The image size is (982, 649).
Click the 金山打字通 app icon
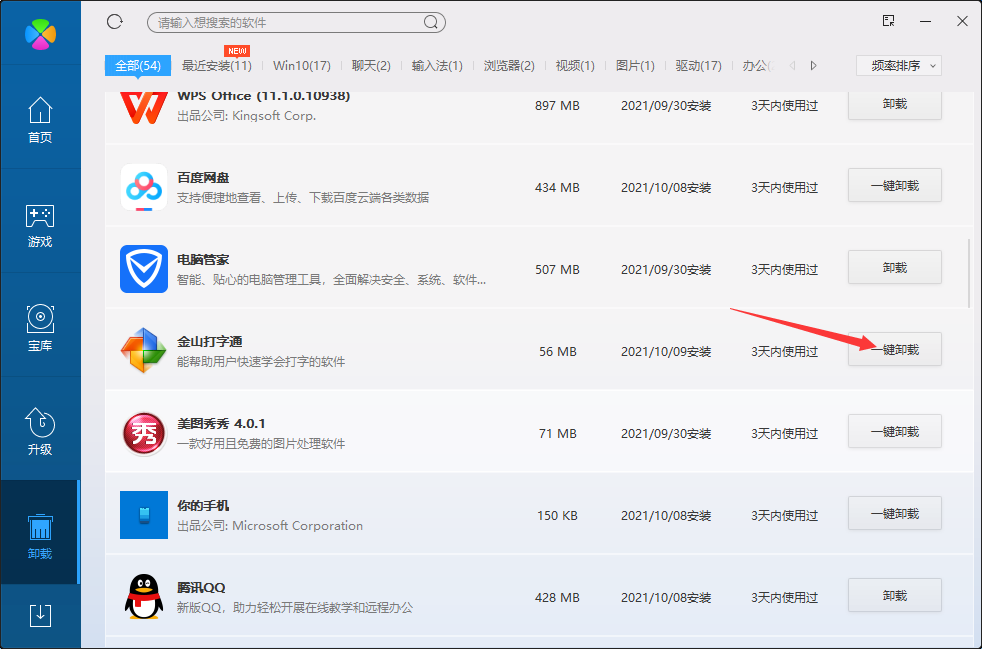[x=144, y=350]
